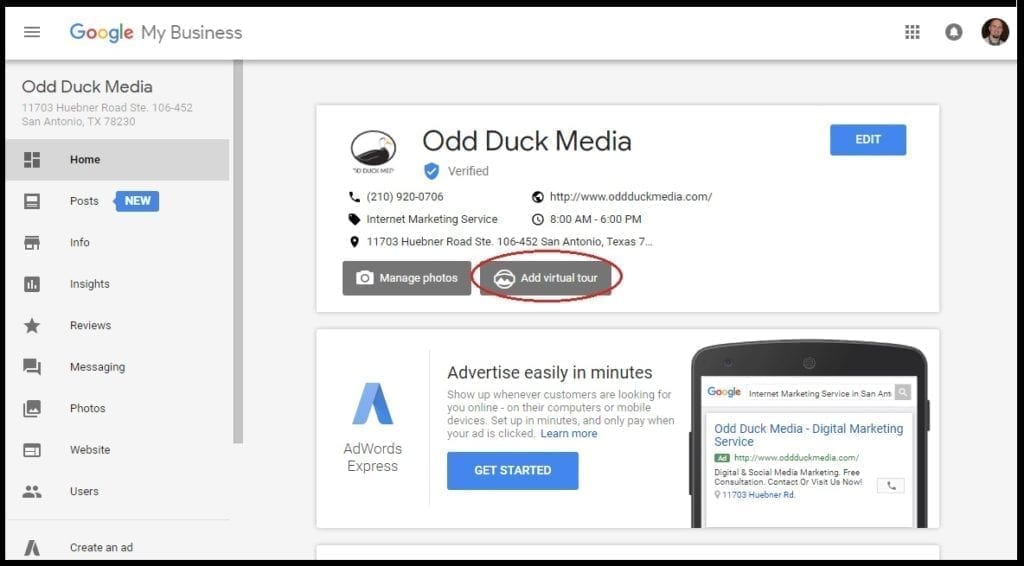Click the globe icon beside the website
This screenshot has height=566, width=1024.
tap(537, 197)
